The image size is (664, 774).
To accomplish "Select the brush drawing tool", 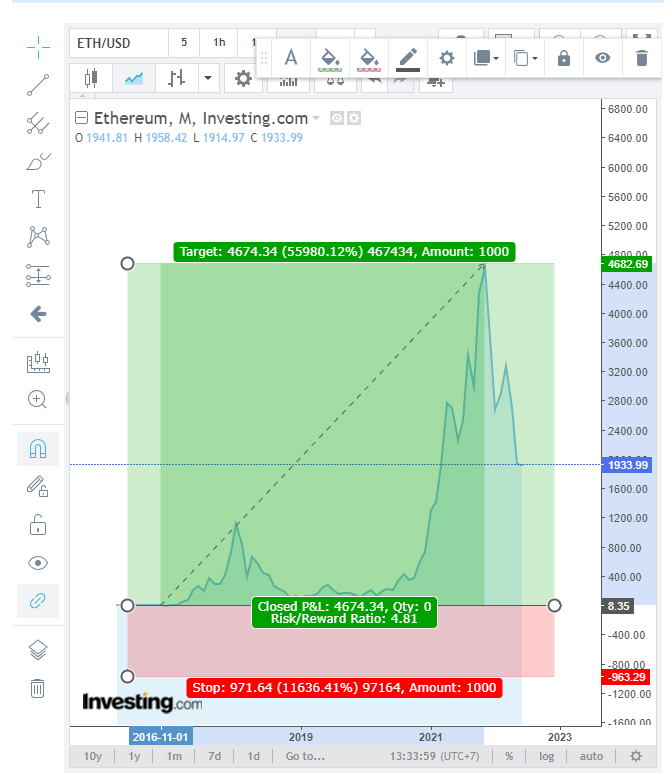I will click(x=38, y=161).
